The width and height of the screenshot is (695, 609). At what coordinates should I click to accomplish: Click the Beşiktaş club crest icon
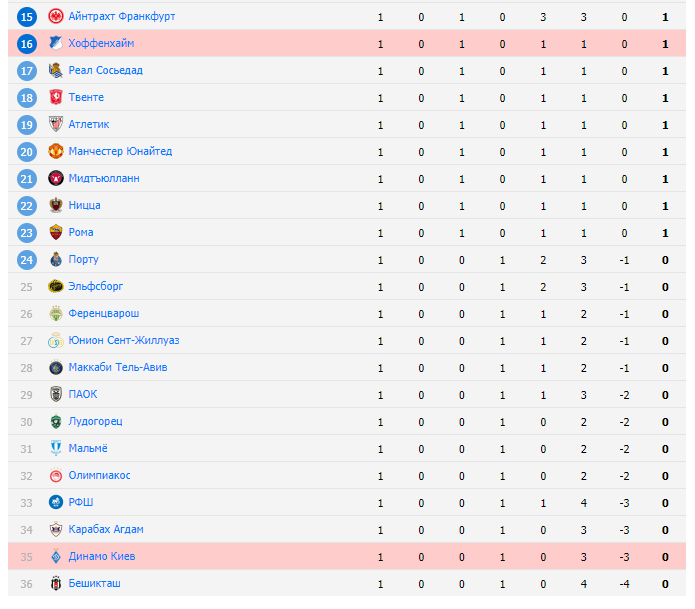pyautogui.click(x=56, y=584)
